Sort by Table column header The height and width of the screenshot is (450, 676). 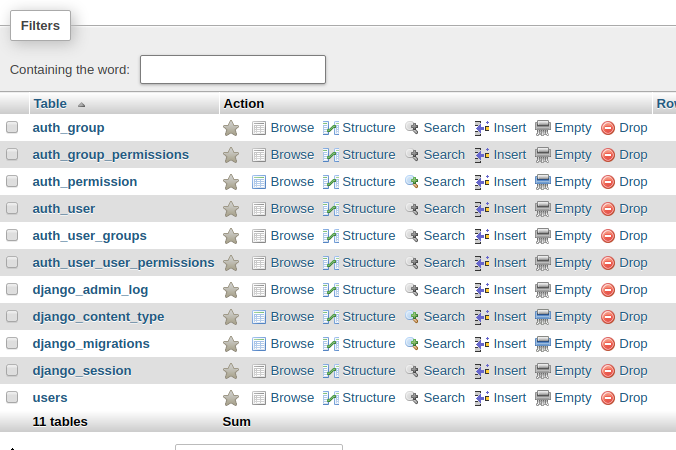pyautogui.click(x=50, y=104)
